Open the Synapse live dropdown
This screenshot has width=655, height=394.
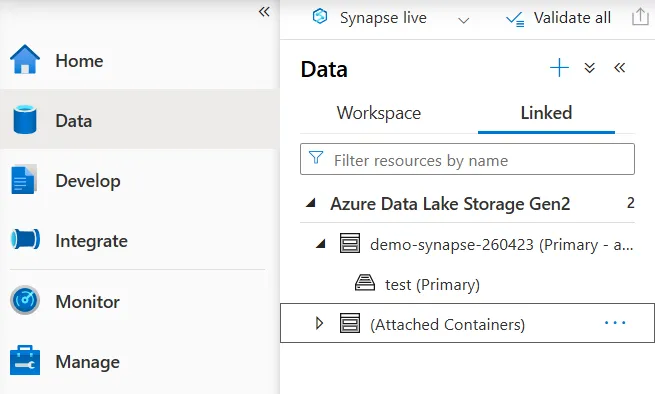[x=464, y=20]
